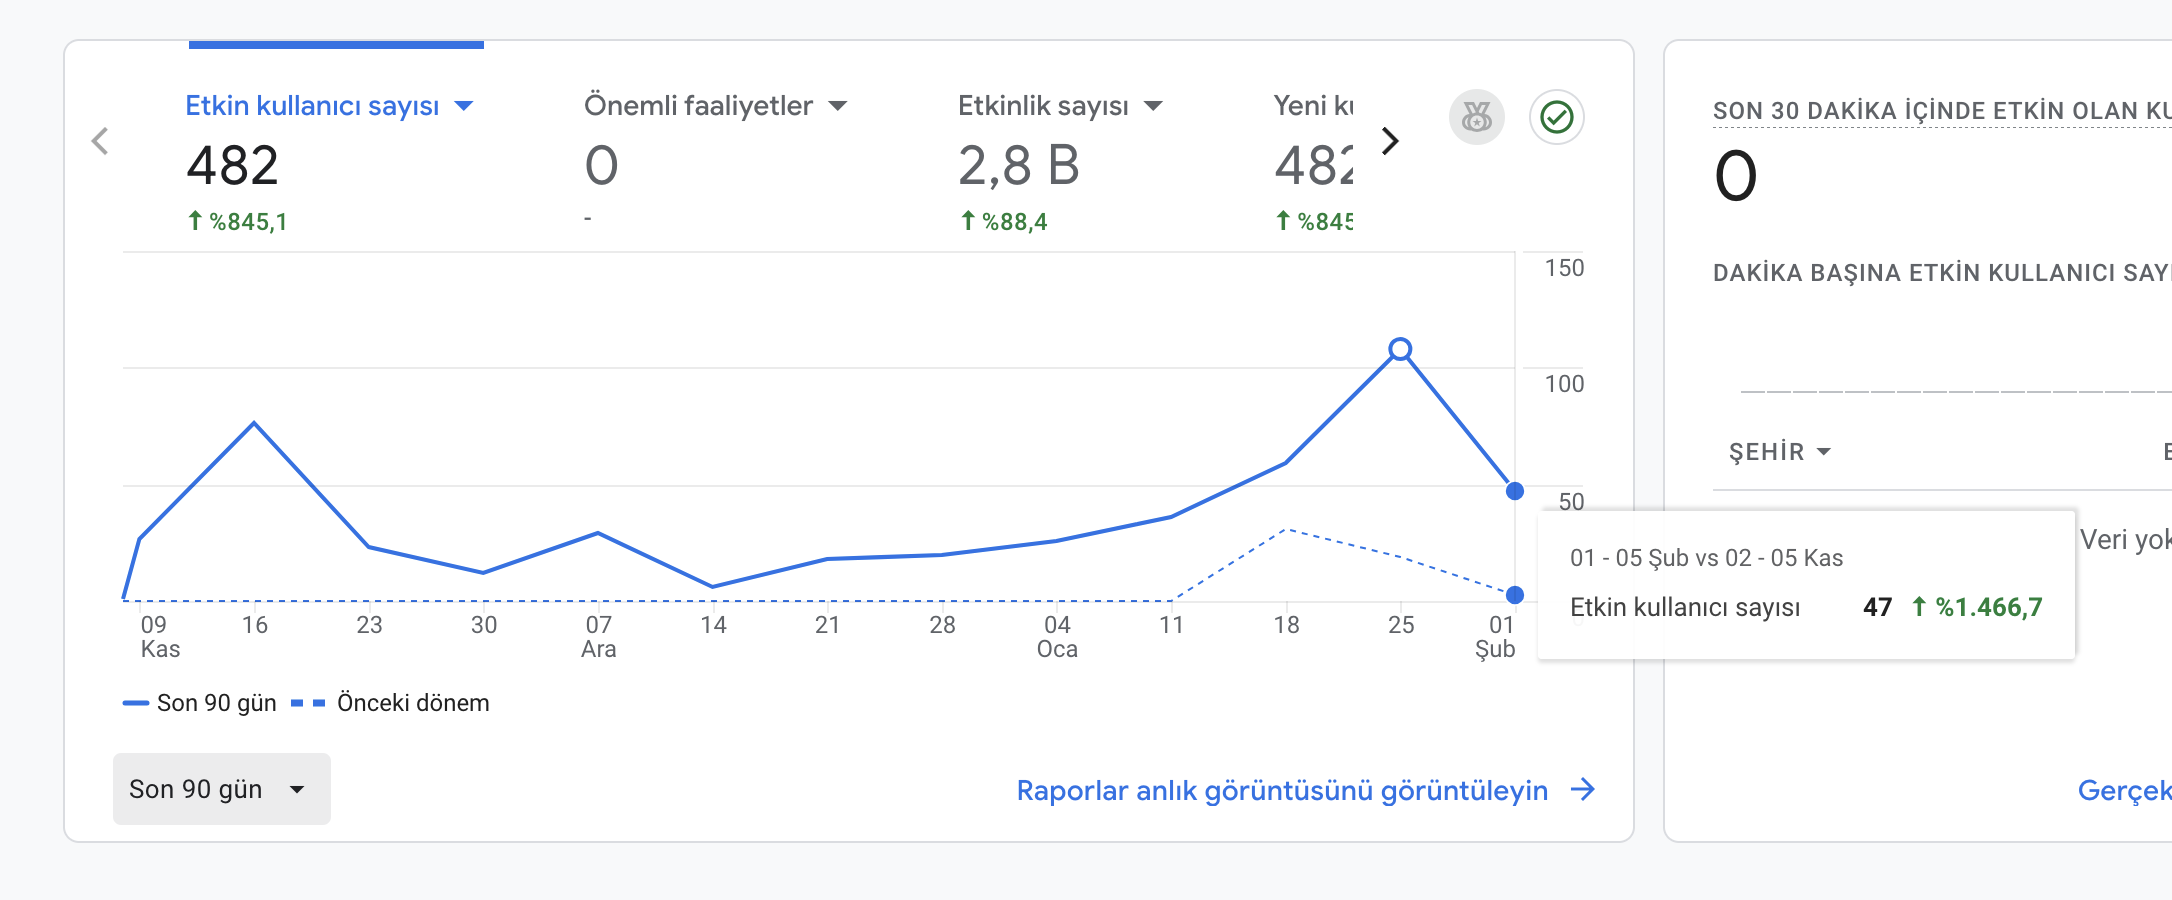This screenshot has height=900, width=2172.
Task: Click the 2,8 B event count value
Action: tap(1019, 166)
